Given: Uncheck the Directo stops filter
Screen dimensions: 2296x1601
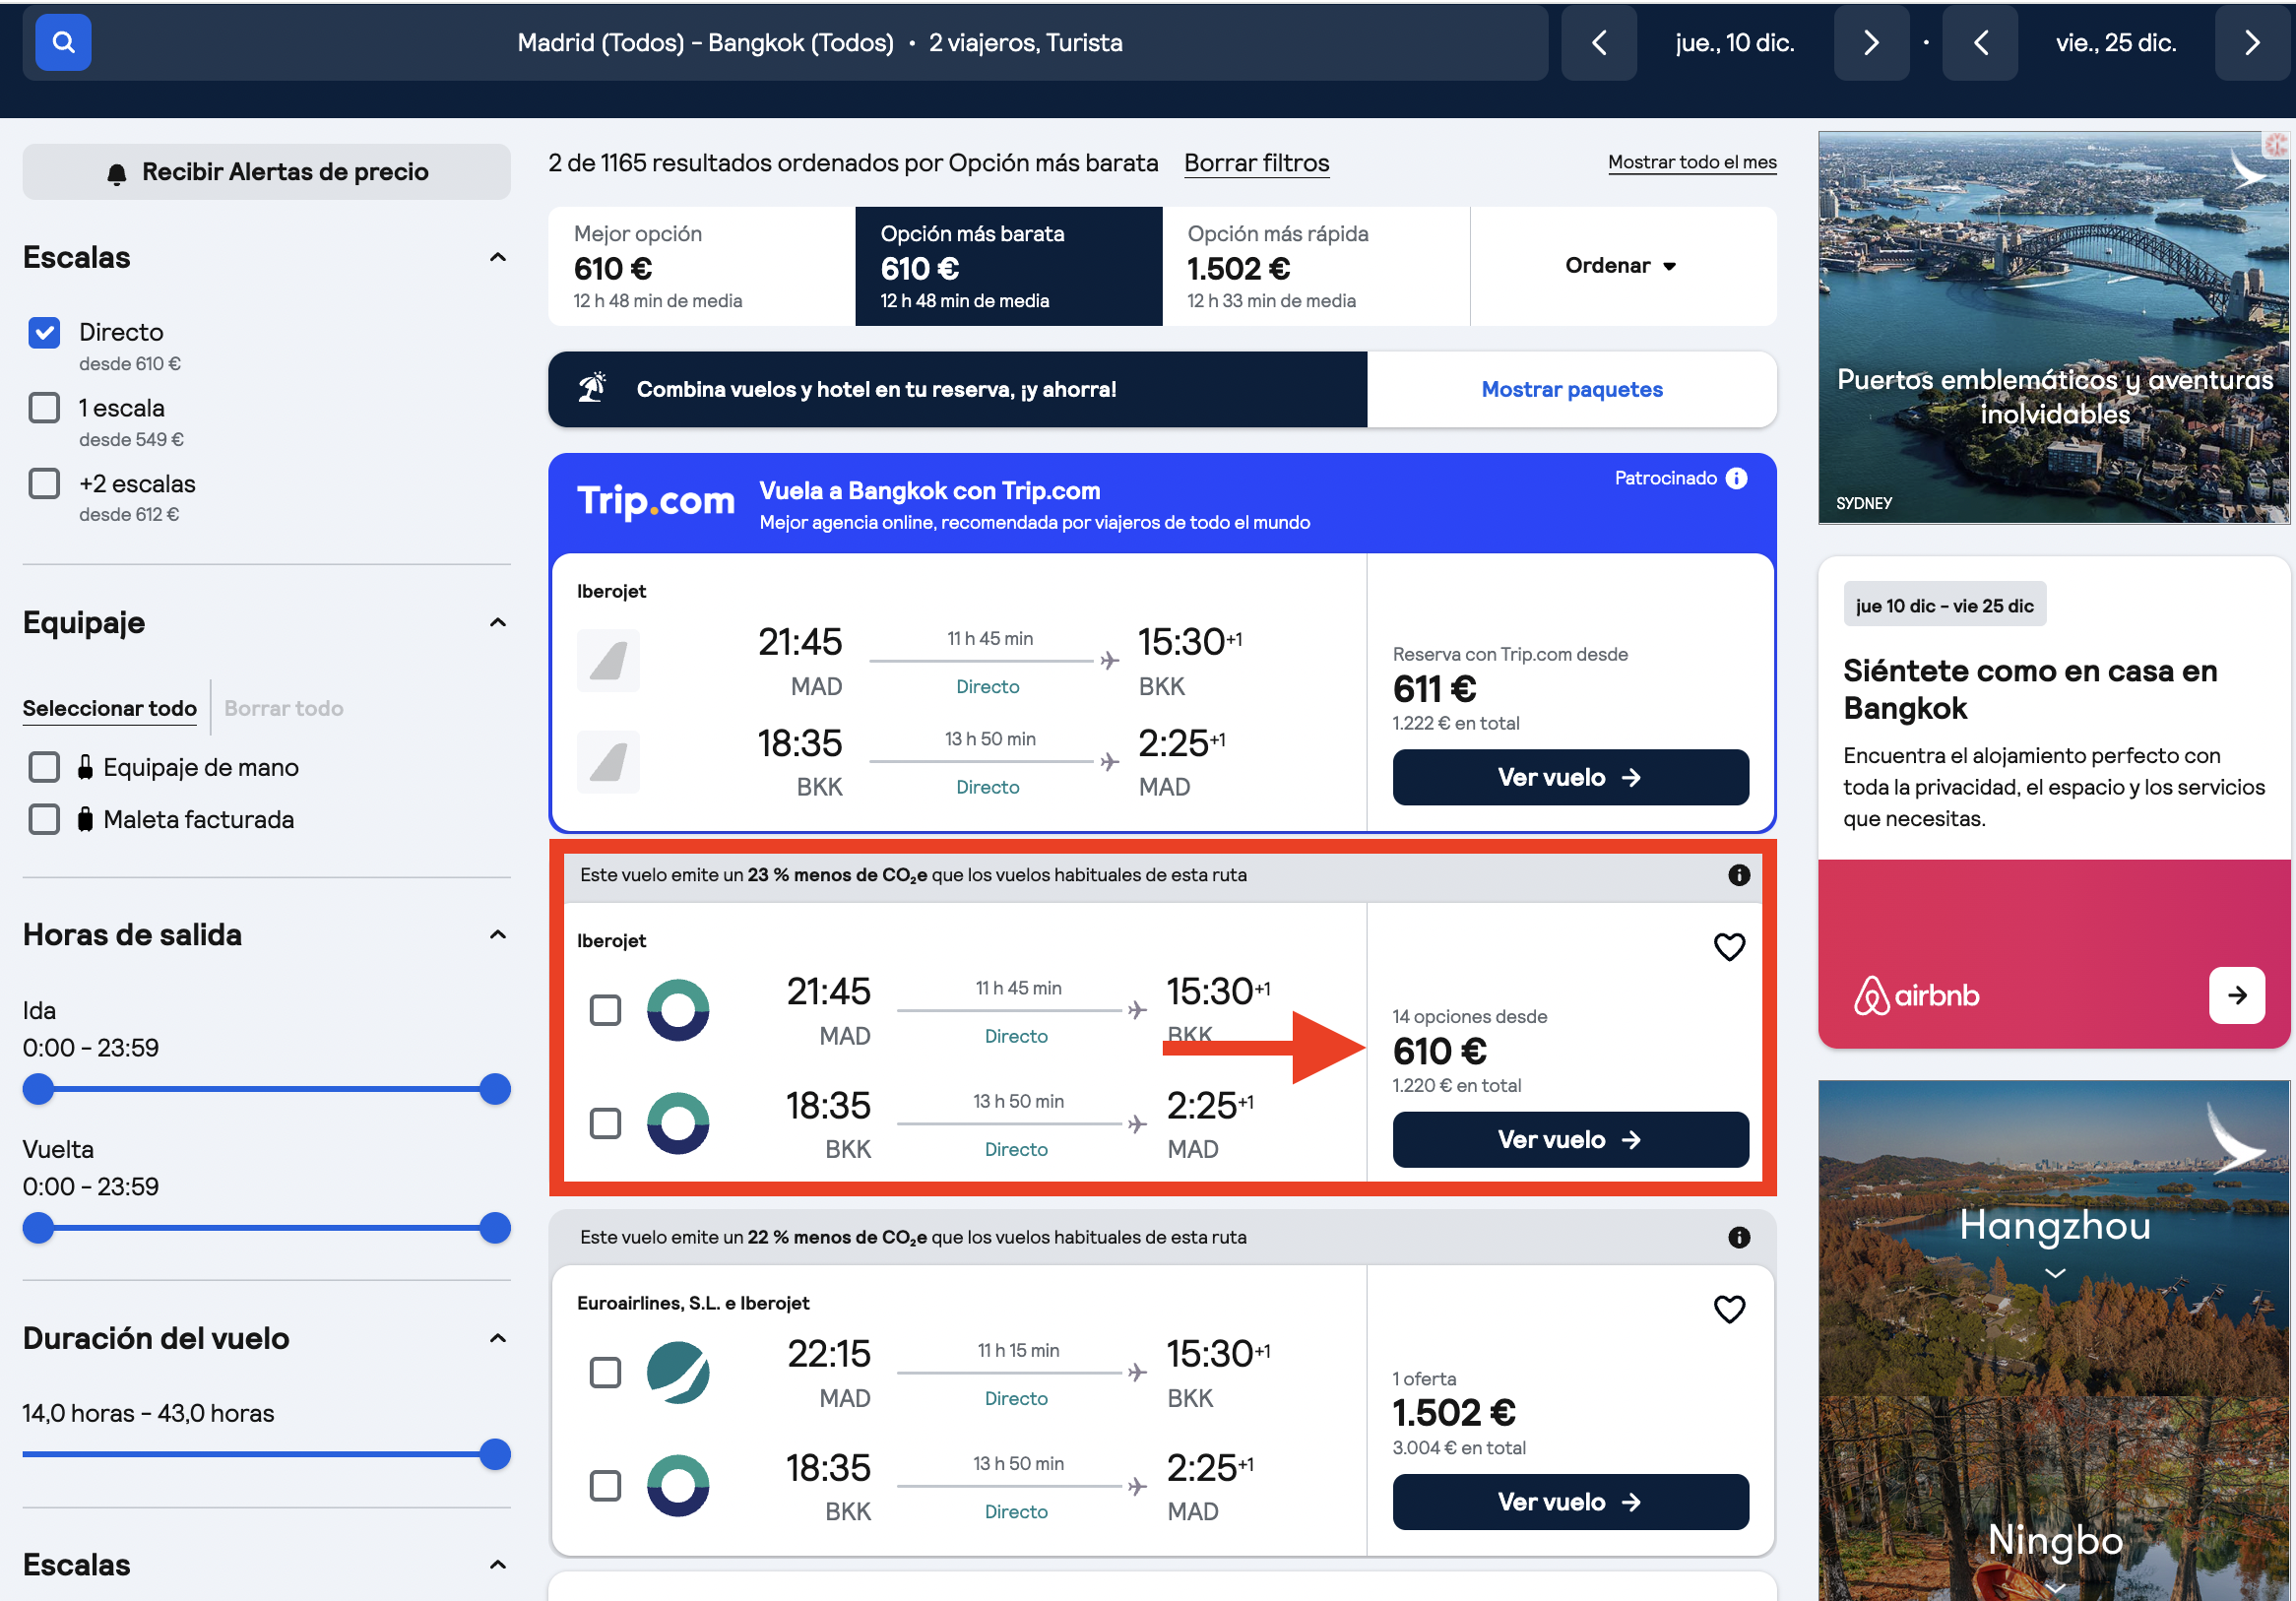Looking at the screenshot, I should [44, 332].
